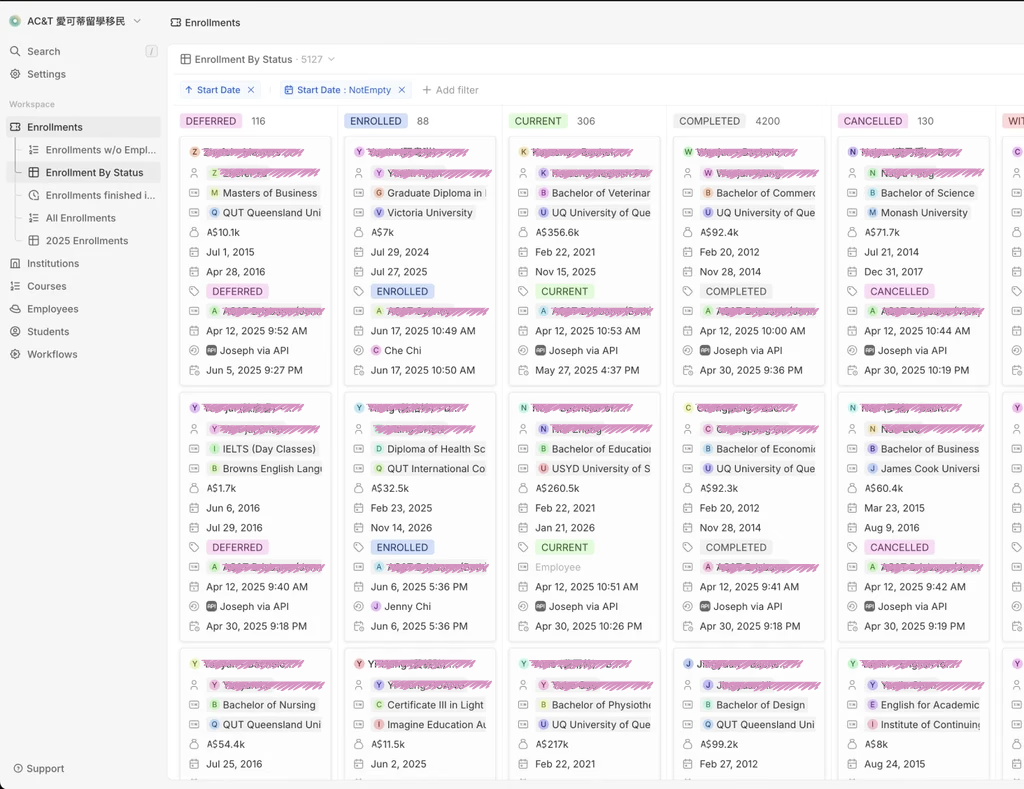Click the CANCELLED status tag on Monash card

tap(899, 291)
